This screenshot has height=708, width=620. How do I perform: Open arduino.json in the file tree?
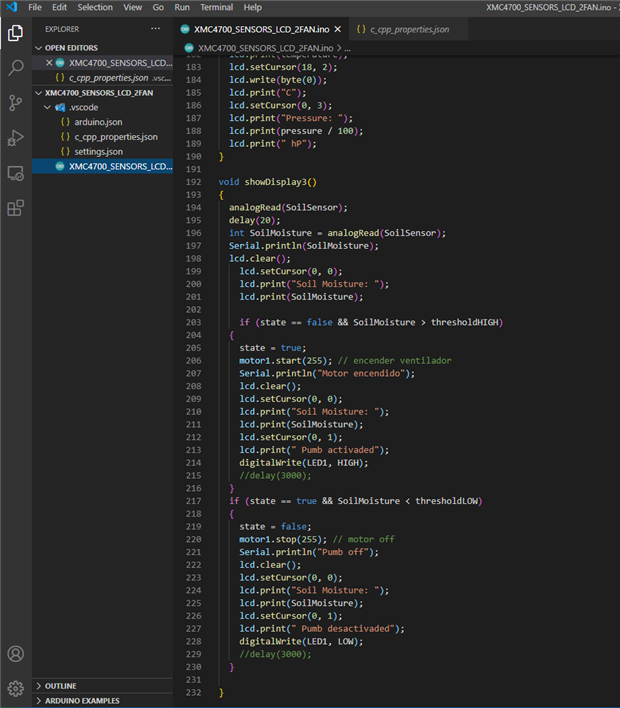pos(98,121)
